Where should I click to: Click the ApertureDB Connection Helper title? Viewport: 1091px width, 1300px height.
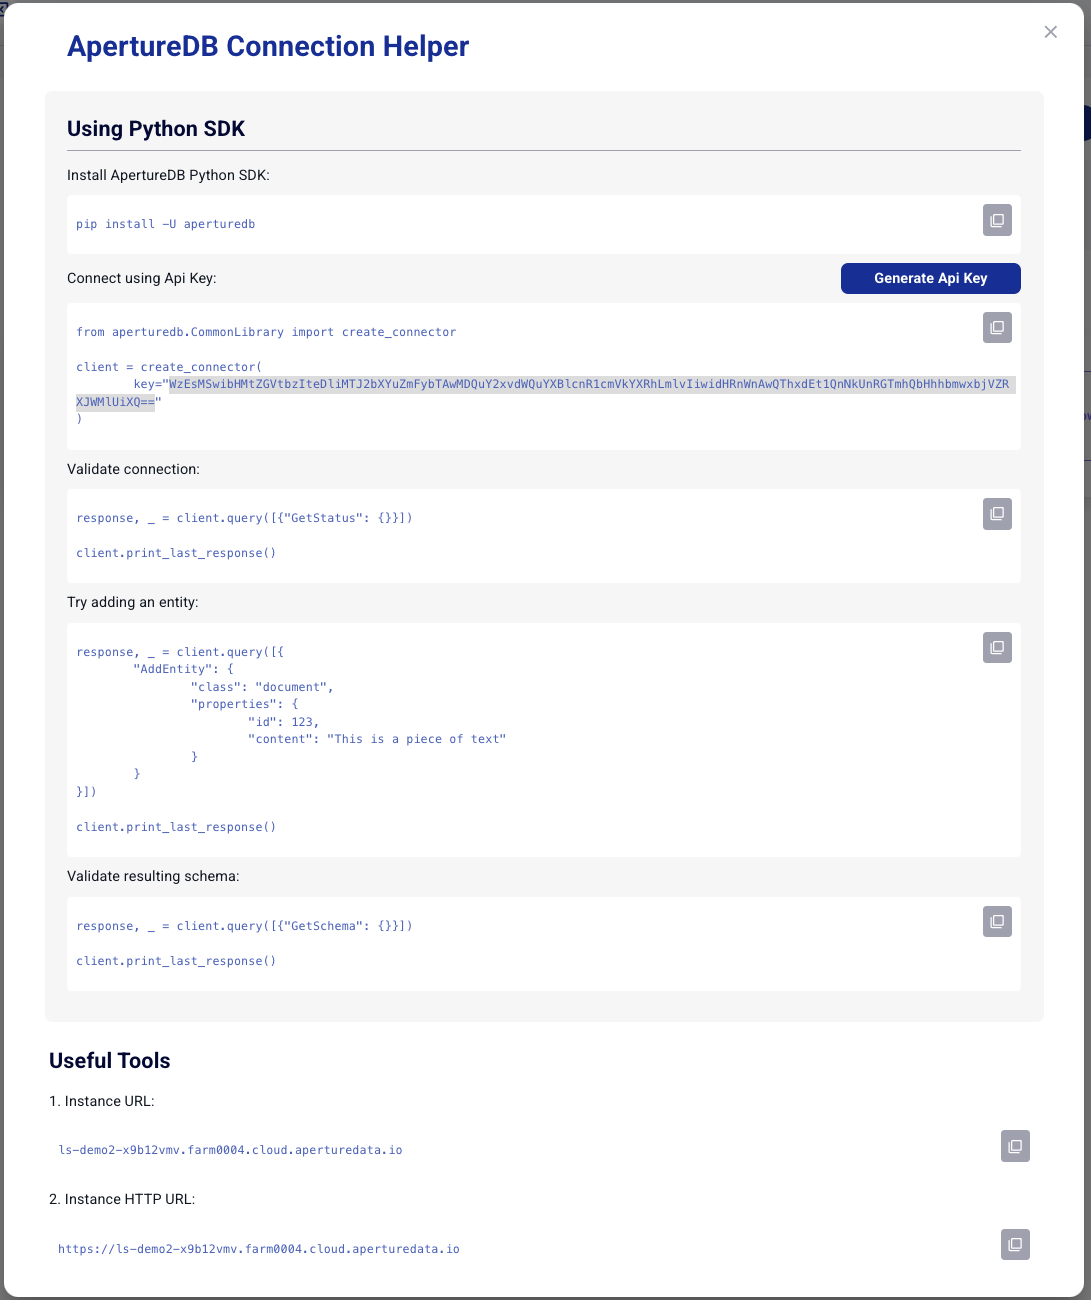268,46
